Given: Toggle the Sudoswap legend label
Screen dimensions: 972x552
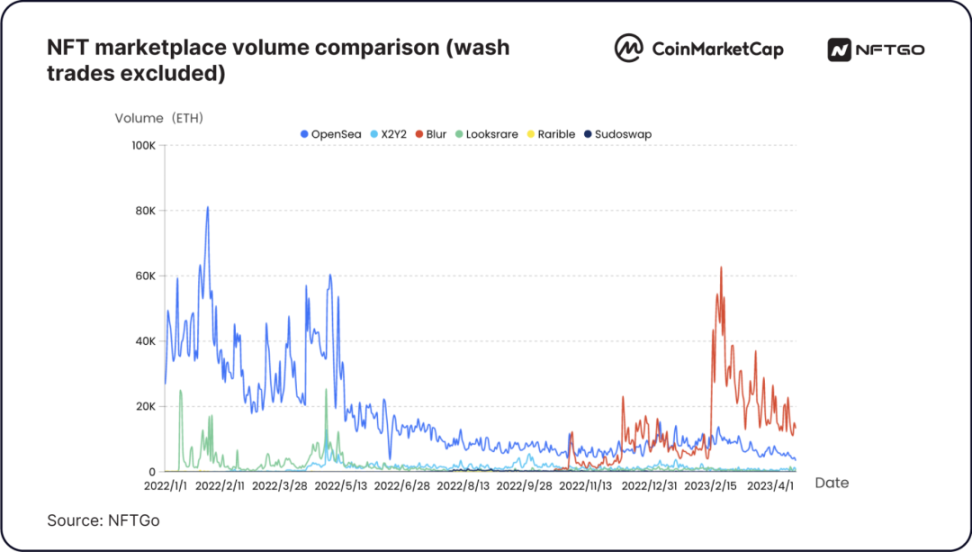Looking at the screenshot, I should [623, 134].
